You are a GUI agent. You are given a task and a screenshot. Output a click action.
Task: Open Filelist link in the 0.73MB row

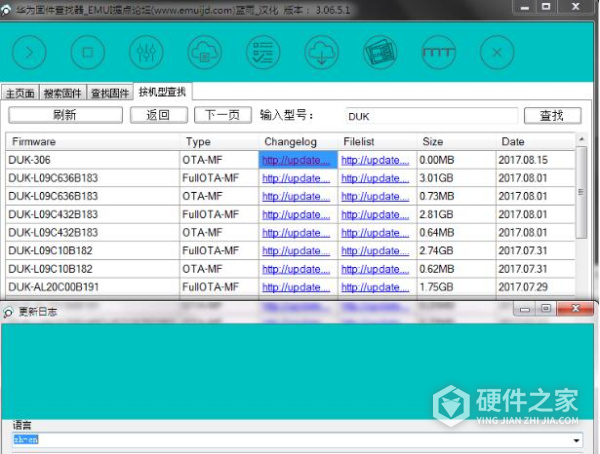pyautogui.click(x=375, y=196)
